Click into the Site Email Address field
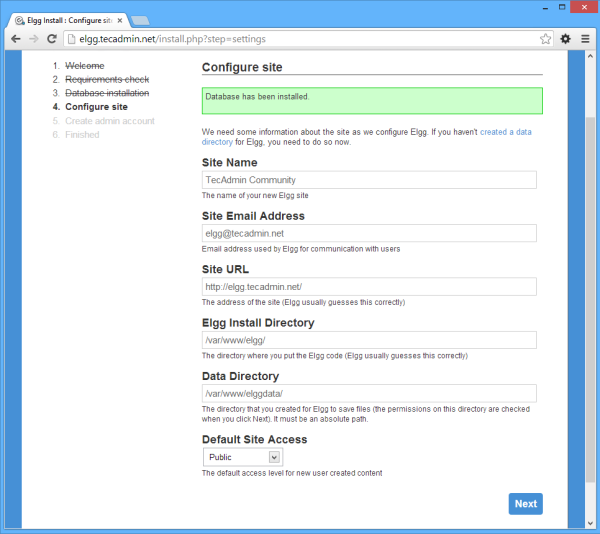Image resolution: width=600 pixels, height=534 pixels. point(369,233)
